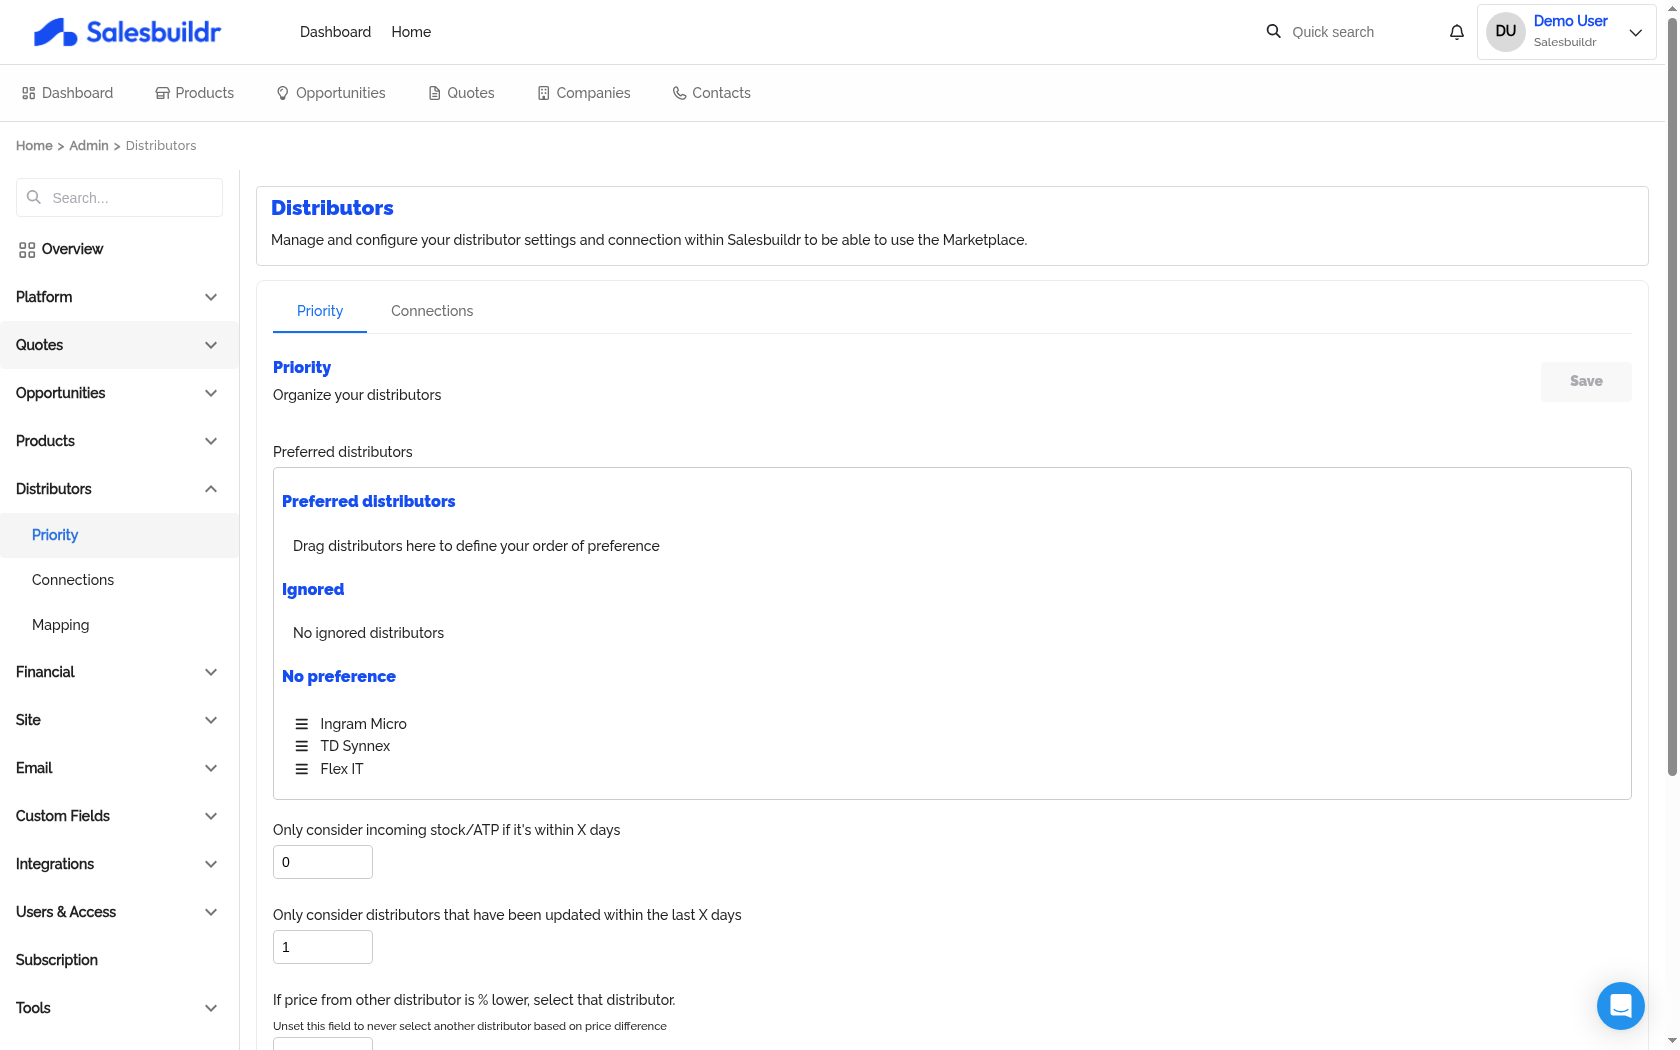The width and height of the screenshot is (1680, 1050).
Task: Click the Ingram Micro drag handle
Action: 302,724
